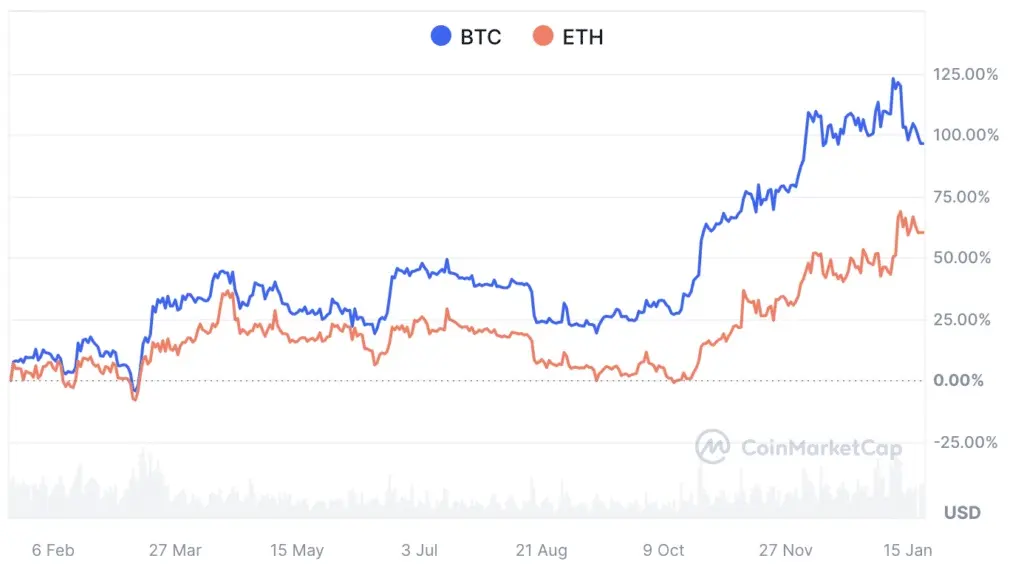1024x581 pixels.
Task: Select the 27 Mar date marker
Action: pyautogui.click(x=175, y=550)
